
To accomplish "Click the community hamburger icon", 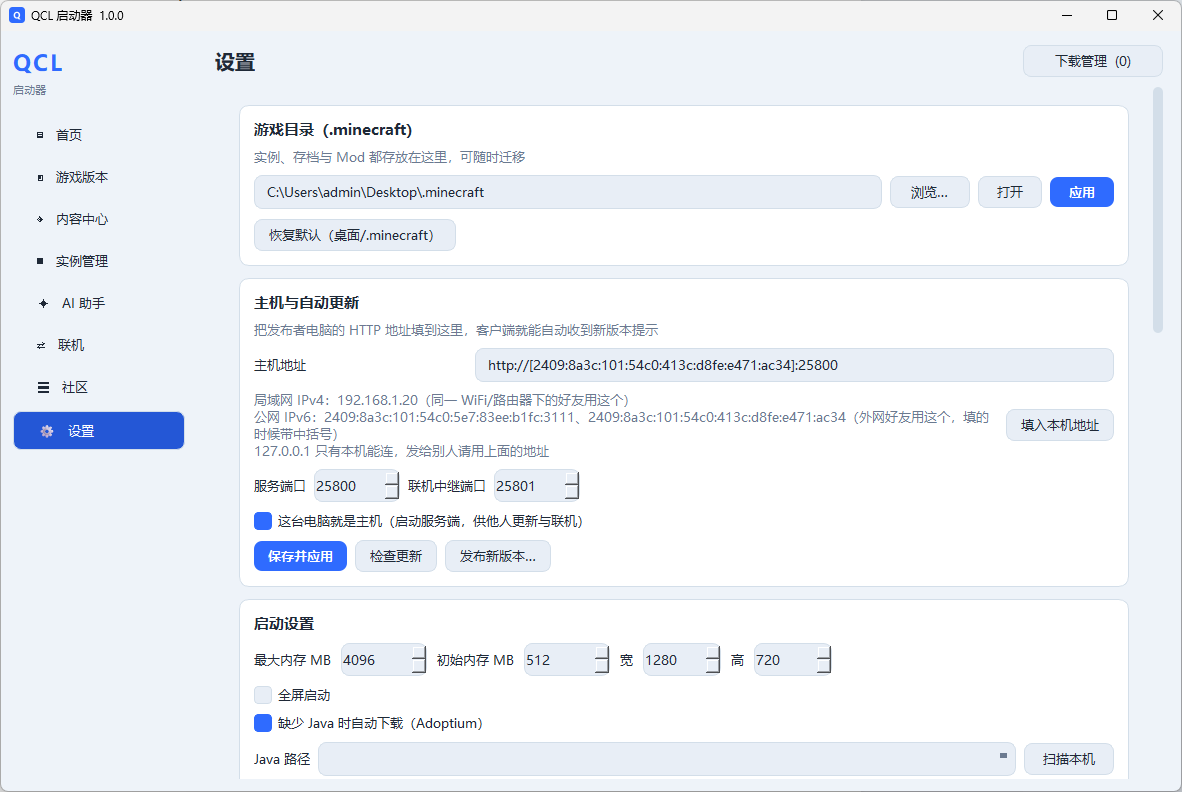I will pos(44,387).
